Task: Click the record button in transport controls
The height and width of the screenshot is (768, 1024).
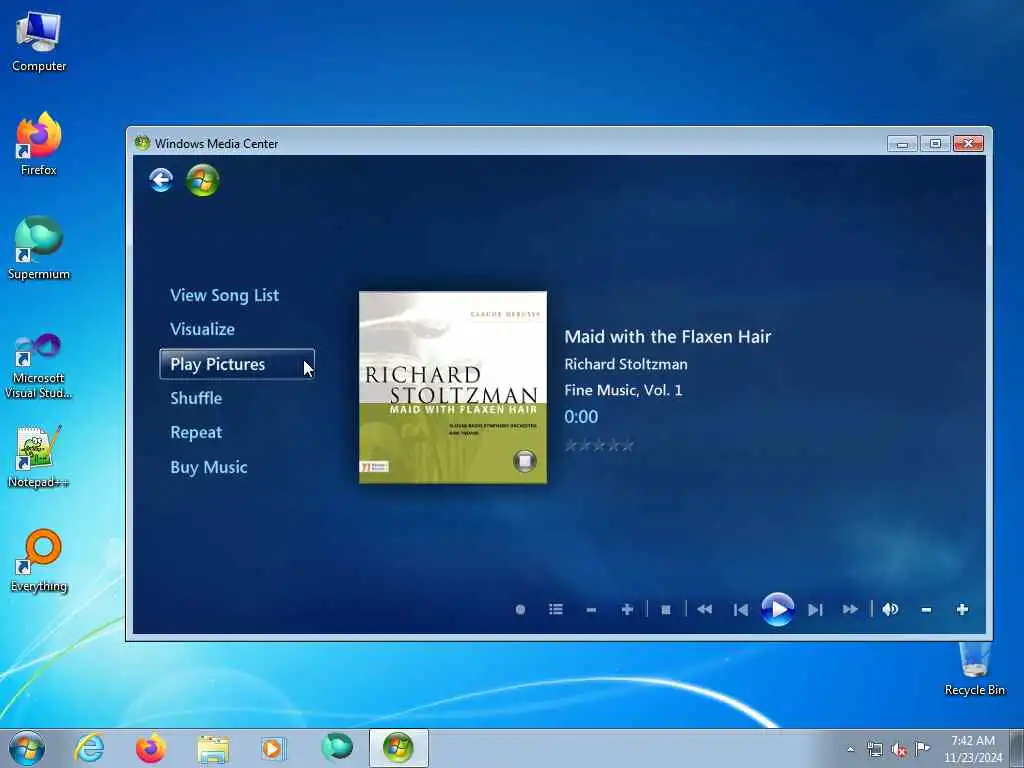Action: [x=520, y=609]
